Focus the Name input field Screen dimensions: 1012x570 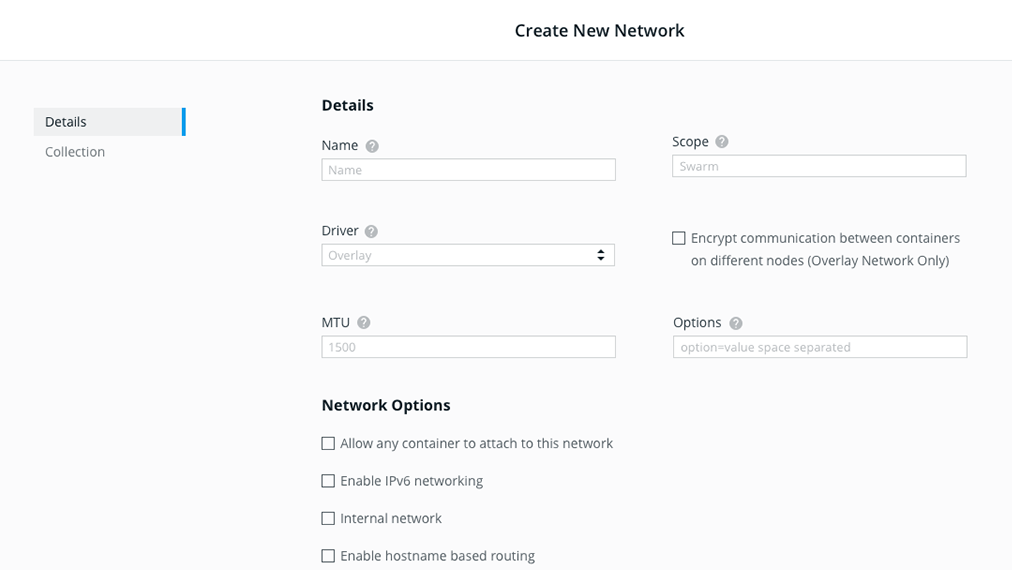469,170
